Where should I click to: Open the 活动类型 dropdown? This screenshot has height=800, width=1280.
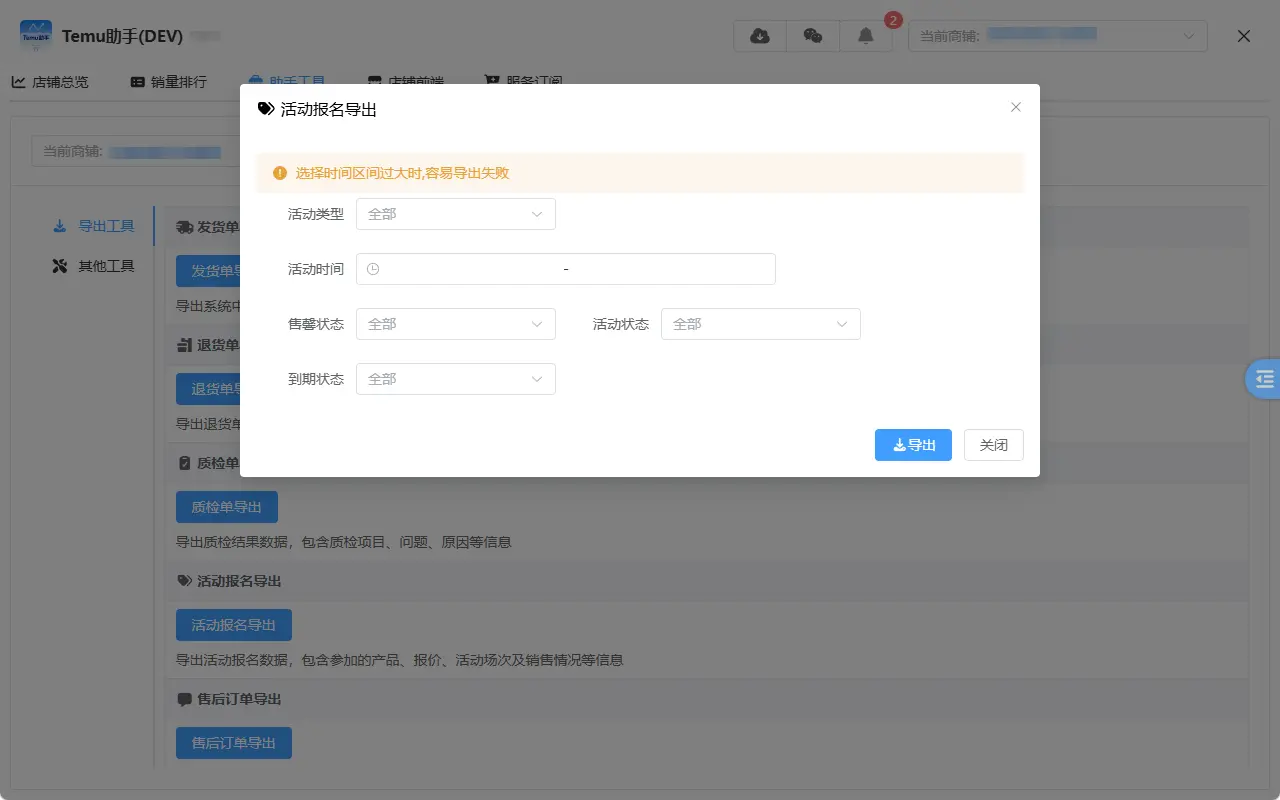click(x=455, y=213)
